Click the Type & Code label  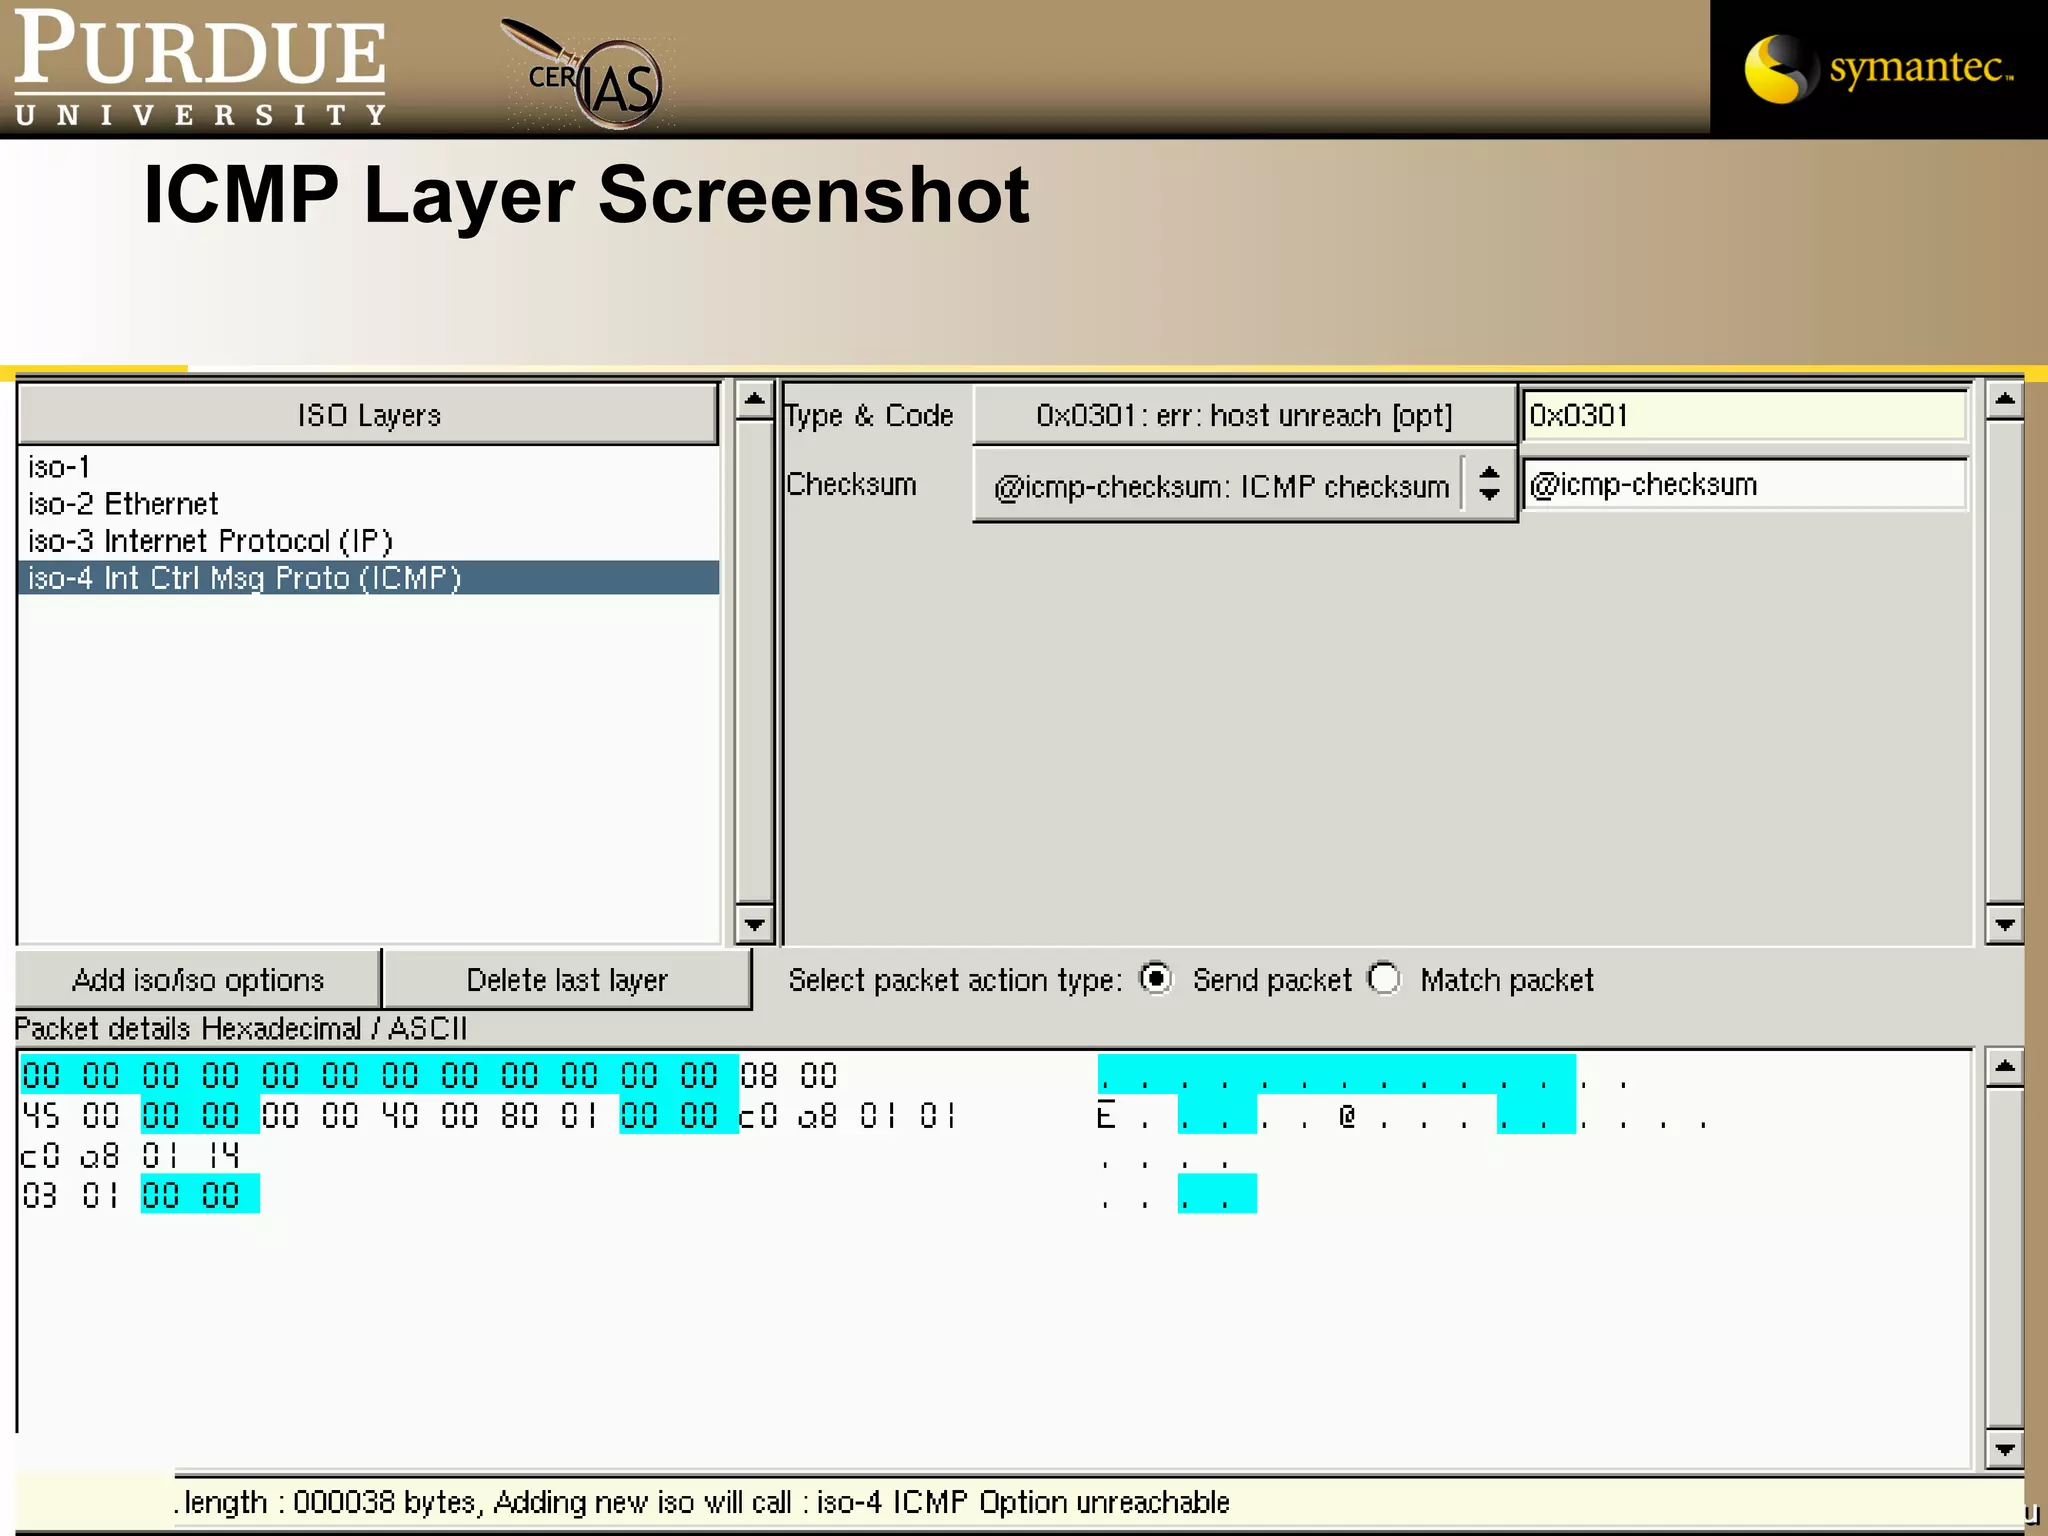click(x=869, y=416)
